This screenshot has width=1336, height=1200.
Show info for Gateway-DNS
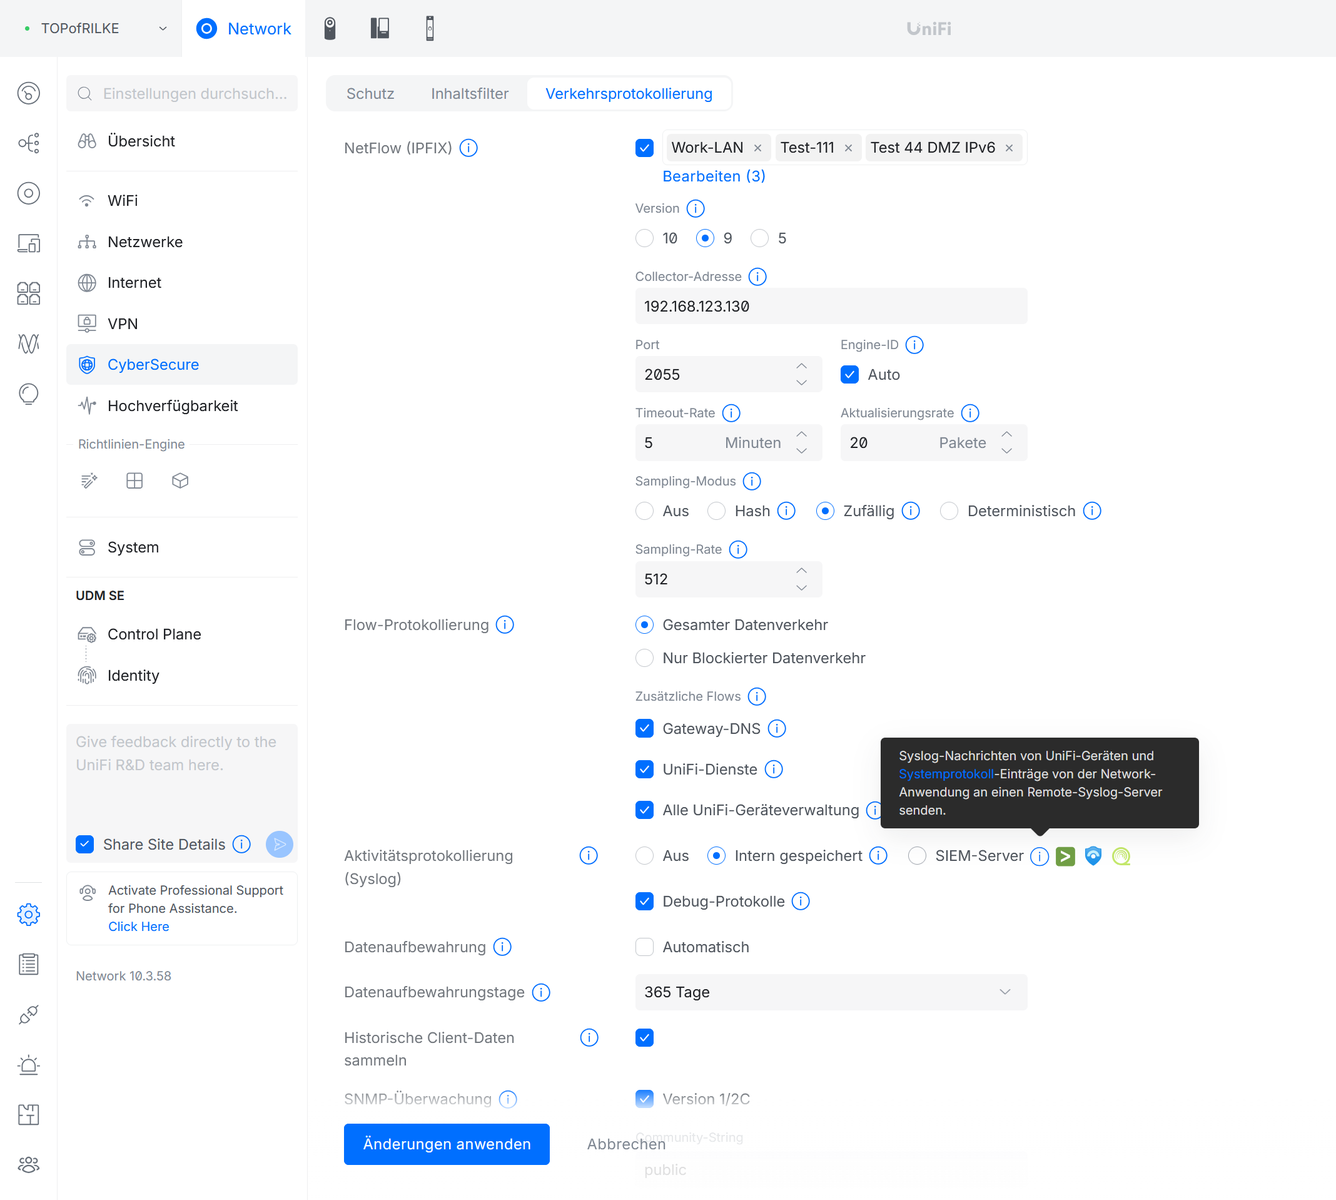point(777,729)
